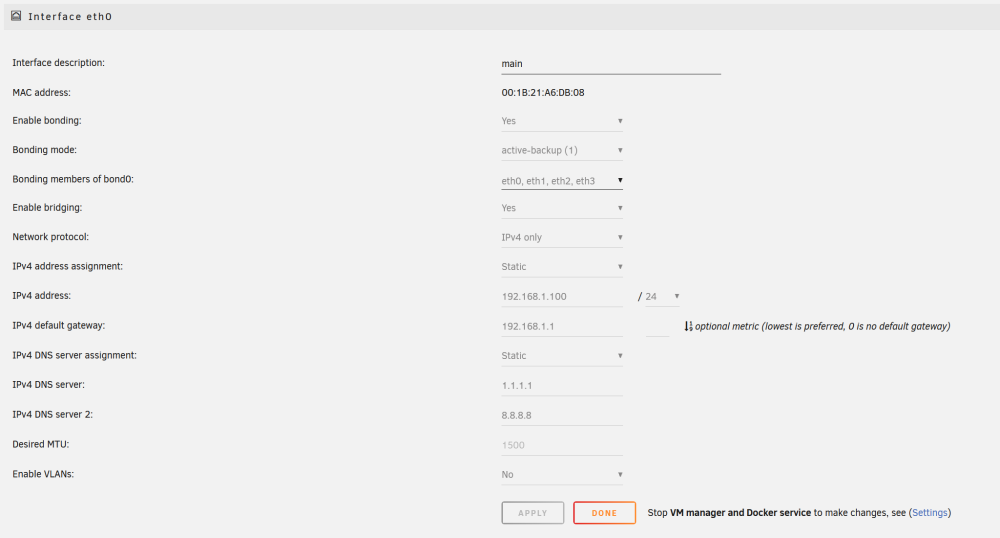Image resolution: width=1000 pixels, height=538 pixels.
Task: Click the 'Bonding members of bond0:' label
Action: tap(73, 179)
